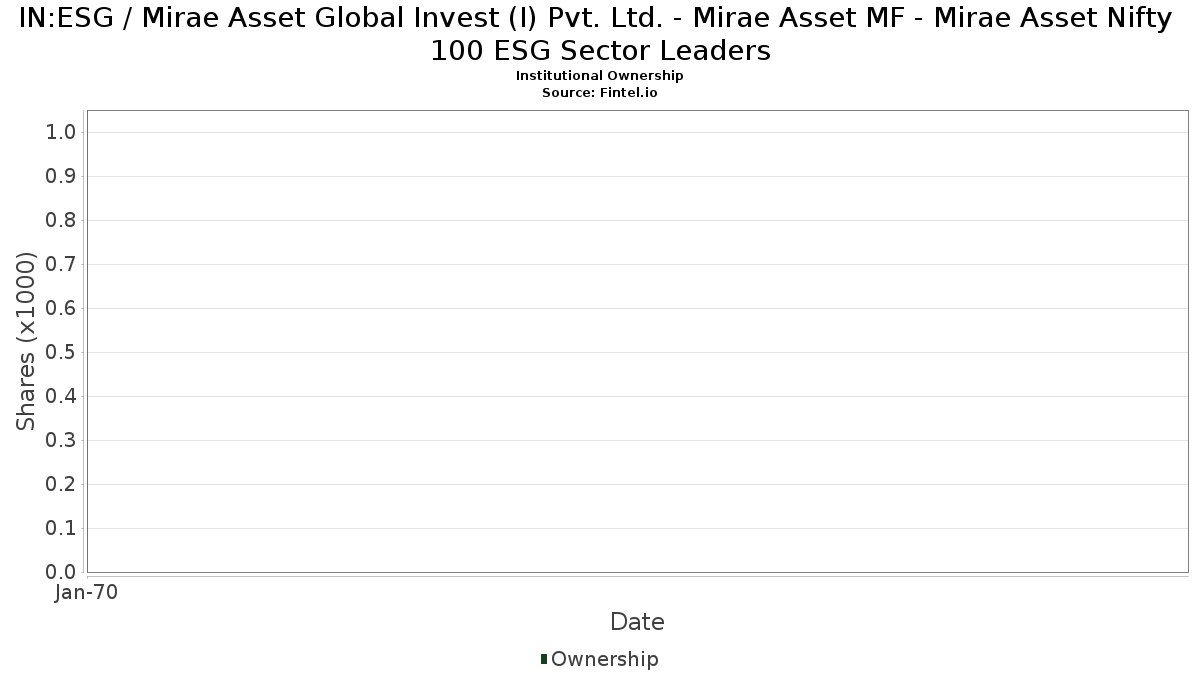Click the green Ownership legend swatch

pyautogui.click(x=544, y=659)
